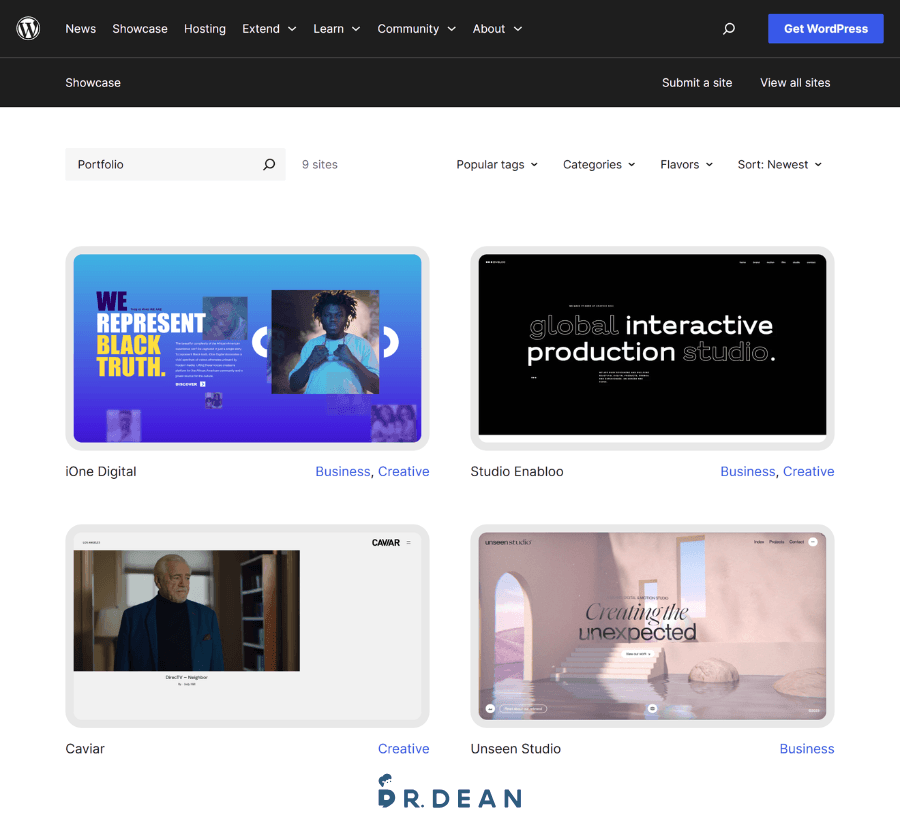Open the News menu item
The image size is (900, 830).
click(x=80, y=29)
